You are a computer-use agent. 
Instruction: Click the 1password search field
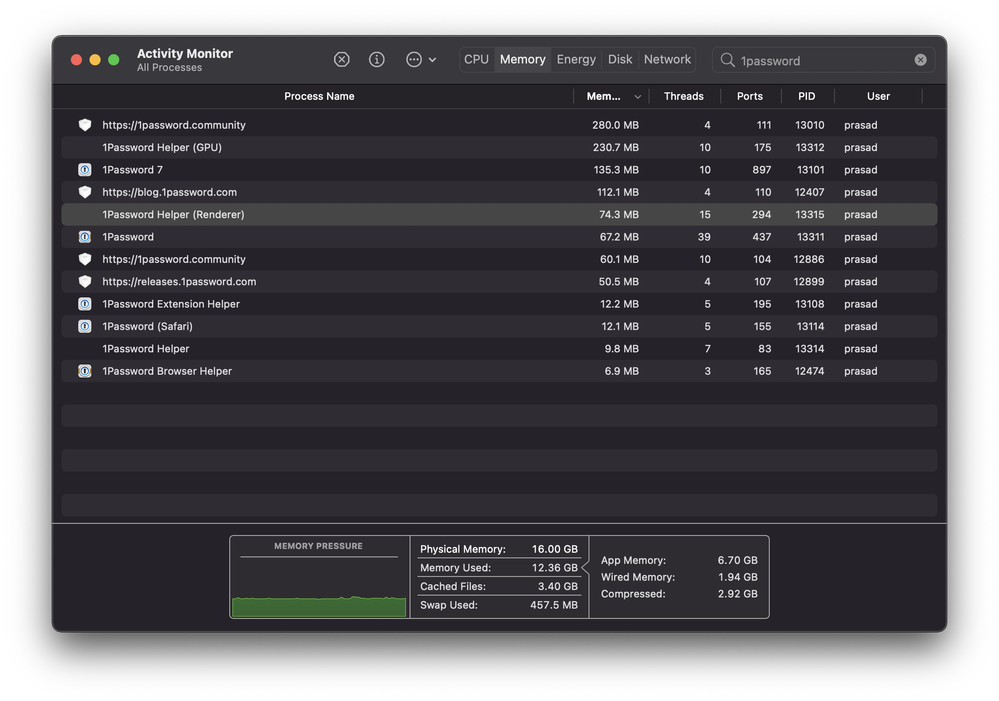click(820, 61)
